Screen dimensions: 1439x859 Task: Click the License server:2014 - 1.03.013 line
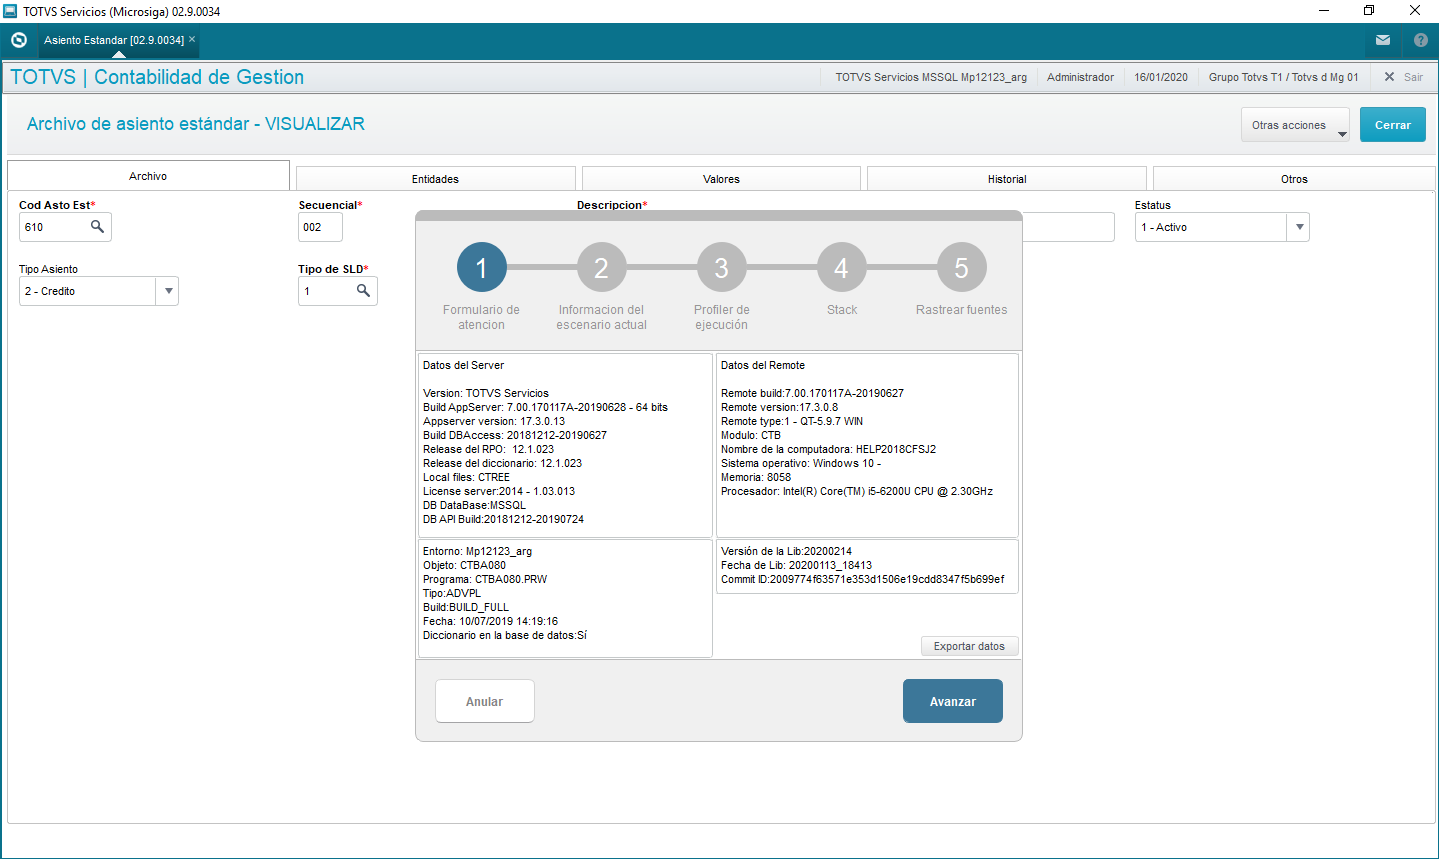[x=499, y=491]
